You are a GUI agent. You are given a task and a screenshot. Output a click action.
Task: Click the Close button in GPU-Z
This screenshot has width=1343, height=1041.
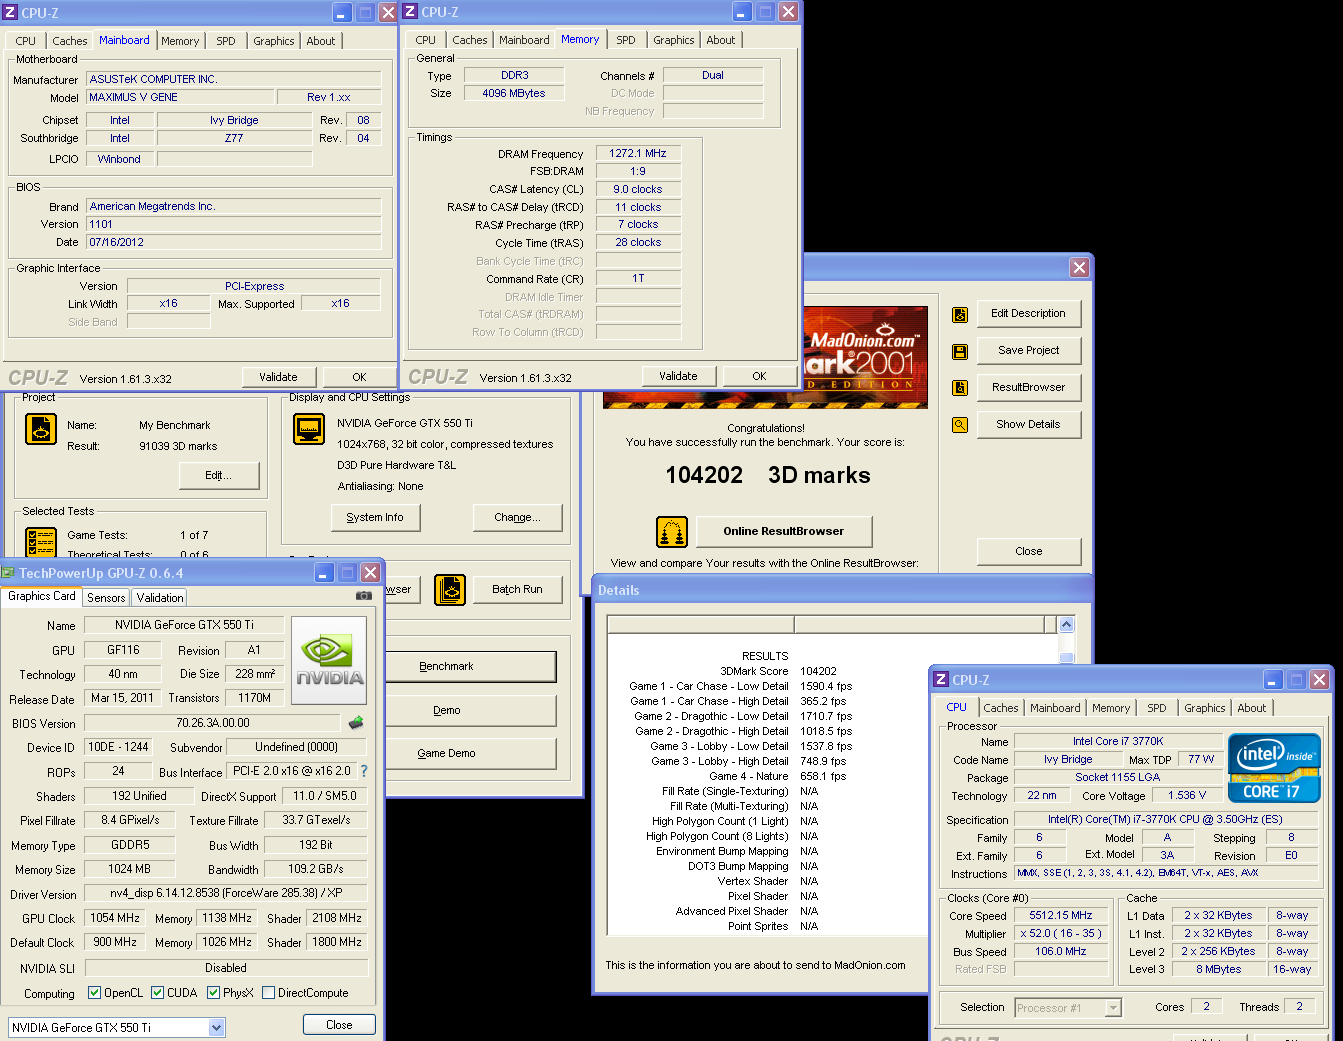[x=339, y=1025]
